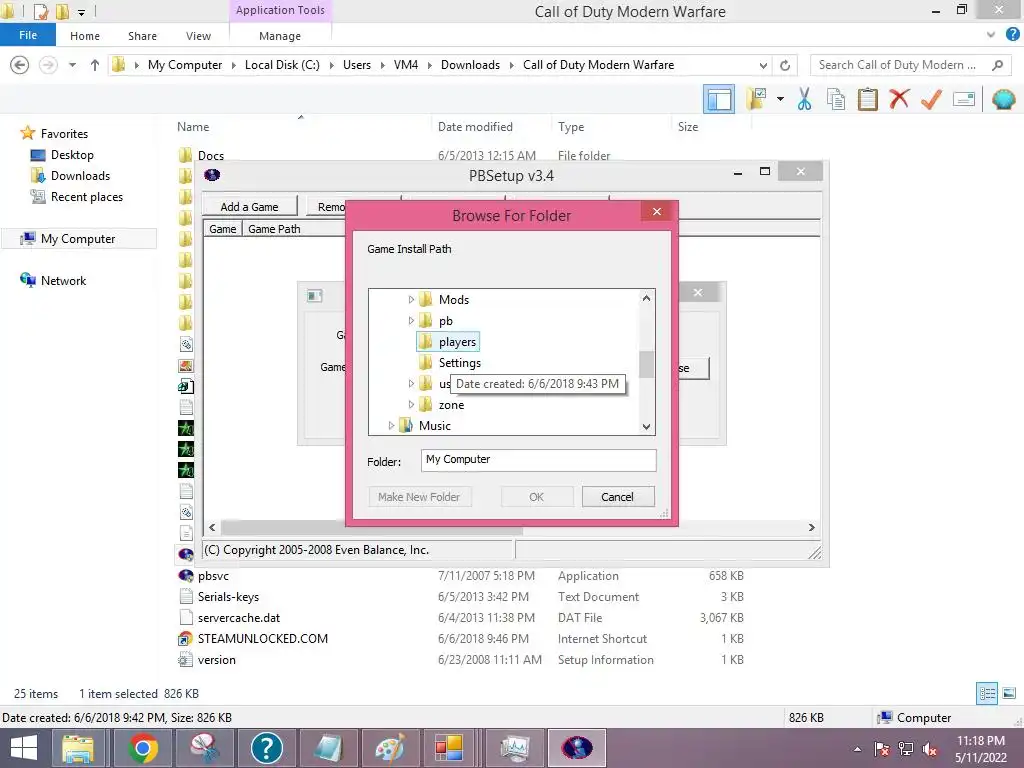Image resolution: width=1024 pixels, height=768 pixels.
Task: Click the Folder text field
Action: click(x=538, y=460)
